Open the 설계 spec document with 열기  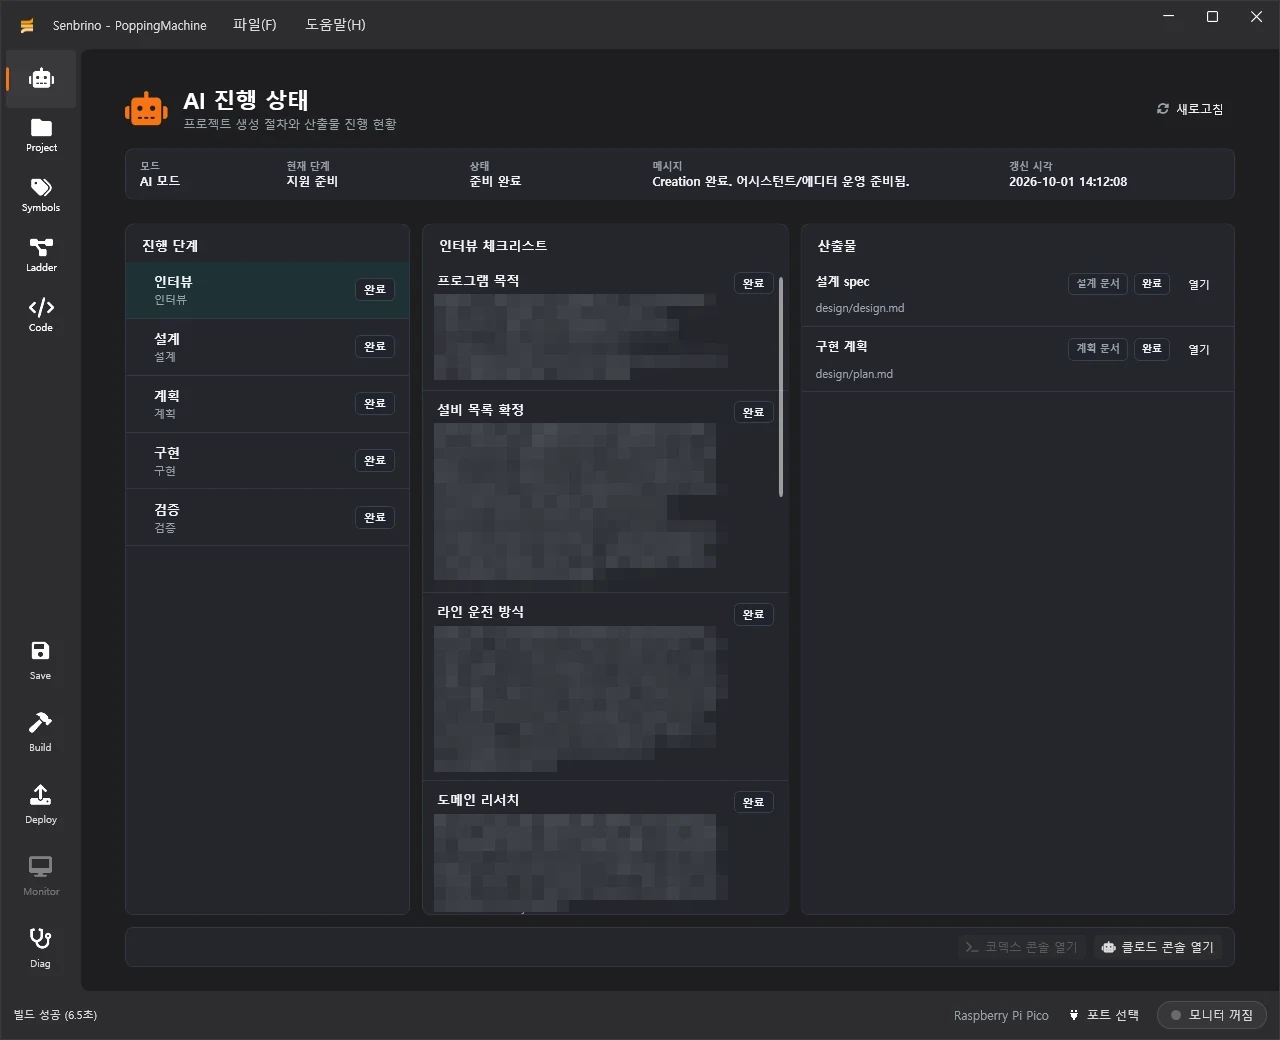tap(1199, 284)
